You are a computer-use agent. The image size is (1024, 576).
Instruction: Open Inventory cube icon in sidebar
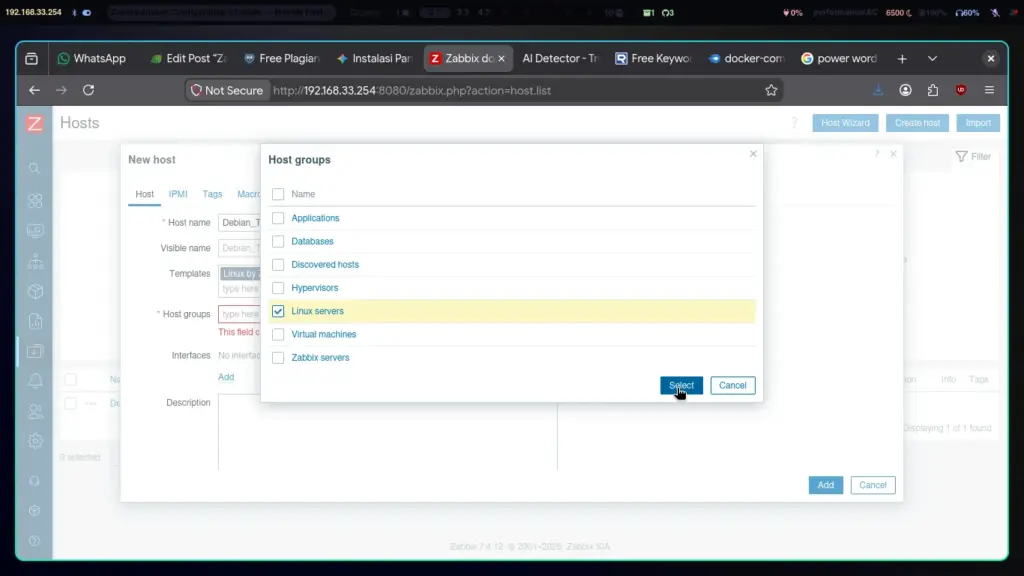(x=35, y=291)
